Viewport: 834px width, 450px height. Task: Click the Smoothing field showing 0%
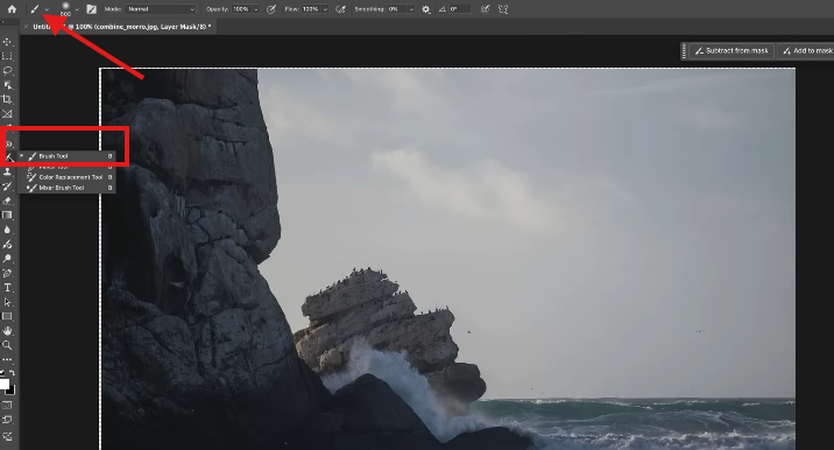click(x=397, y=9)
